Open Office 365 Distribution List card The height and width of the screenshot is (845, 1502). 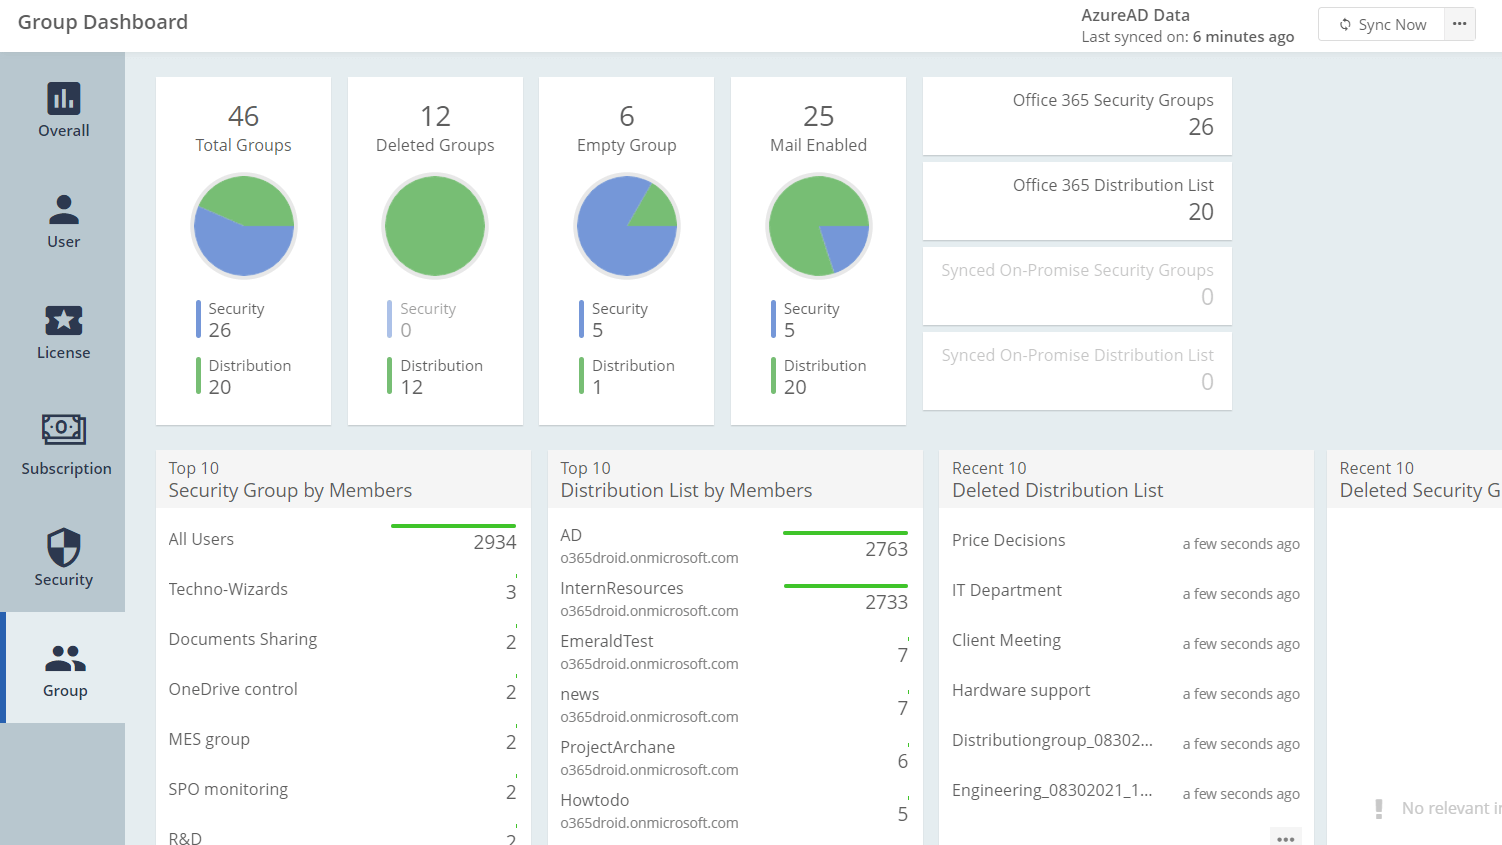(x=1077, y=201)
